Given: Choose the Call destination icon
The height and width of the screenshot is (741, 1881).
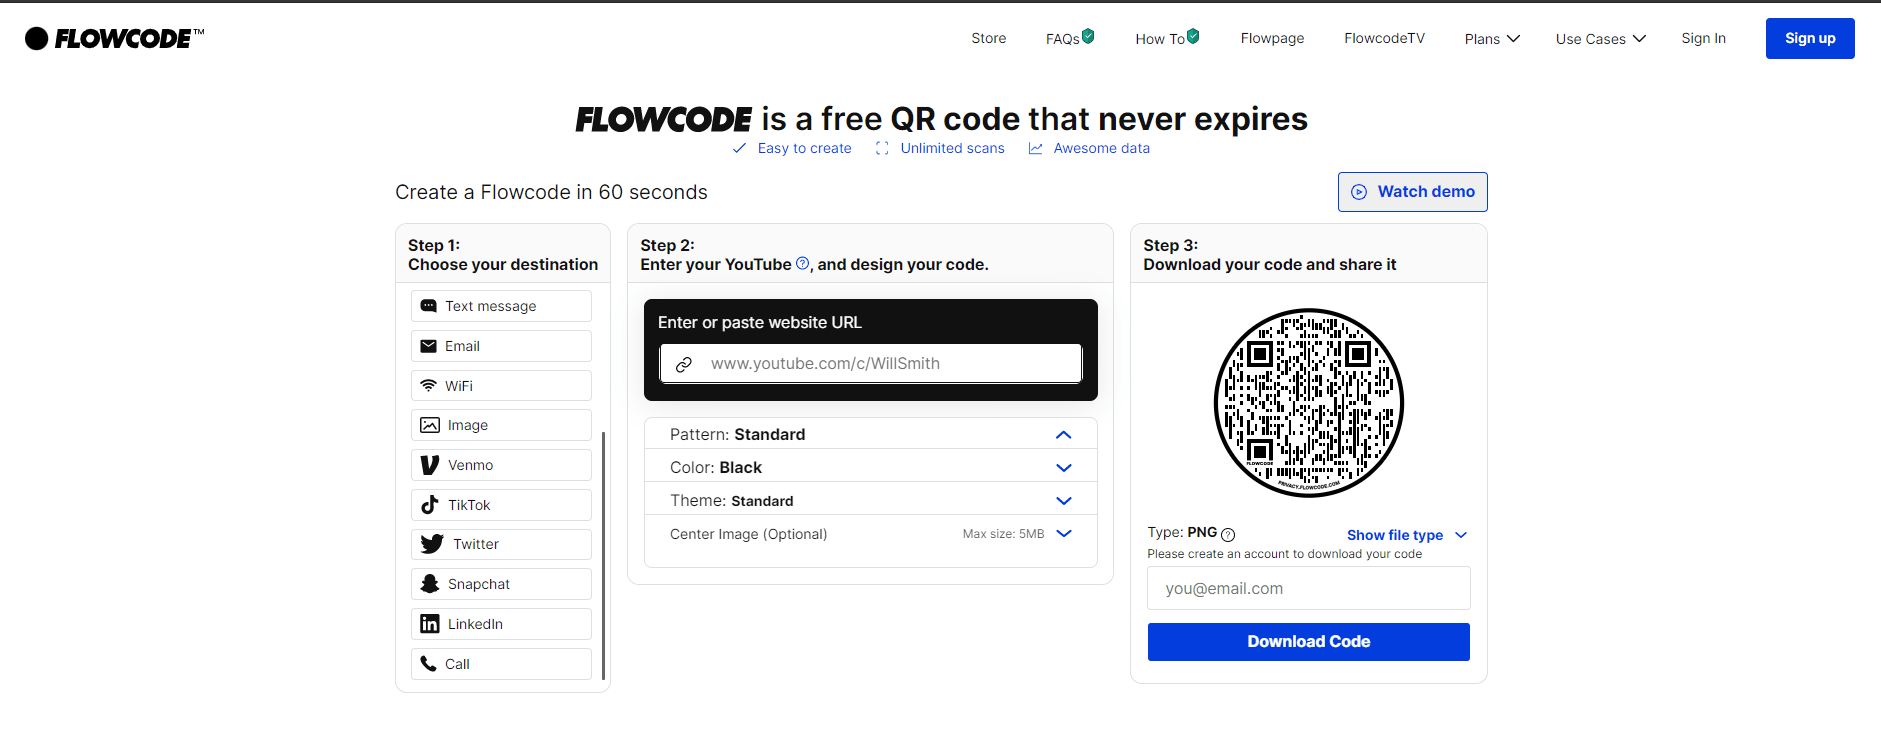Looking at the screenshot, I should (x=430, y=663).
